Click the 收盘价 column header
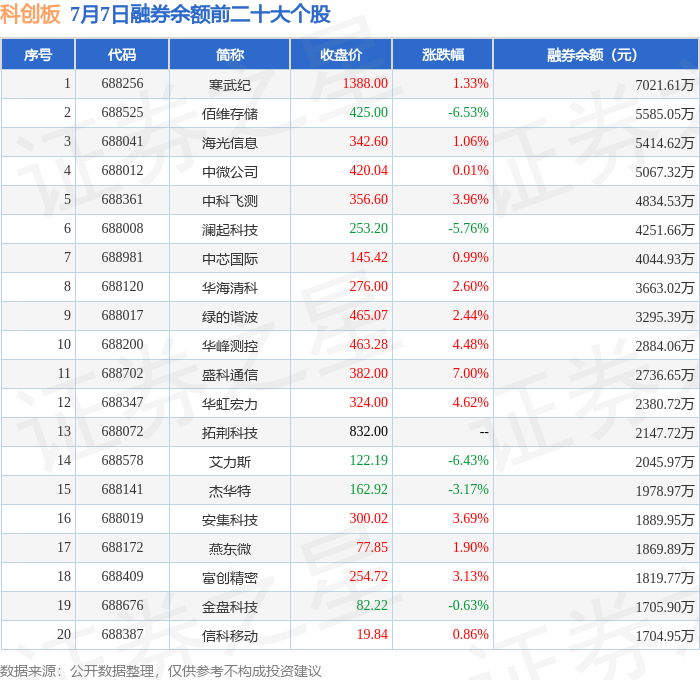 pos(341,54)
